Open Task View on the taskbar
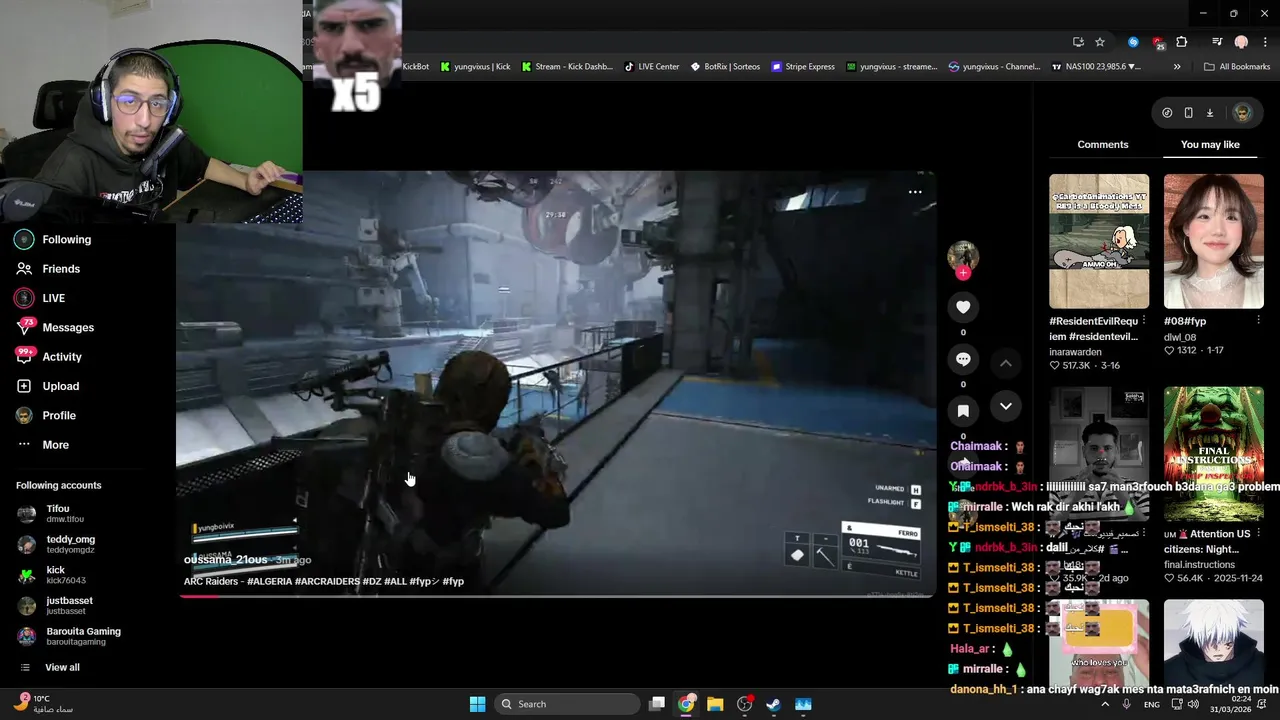This screenshot has width=1280, height=720. pos(657,704)
